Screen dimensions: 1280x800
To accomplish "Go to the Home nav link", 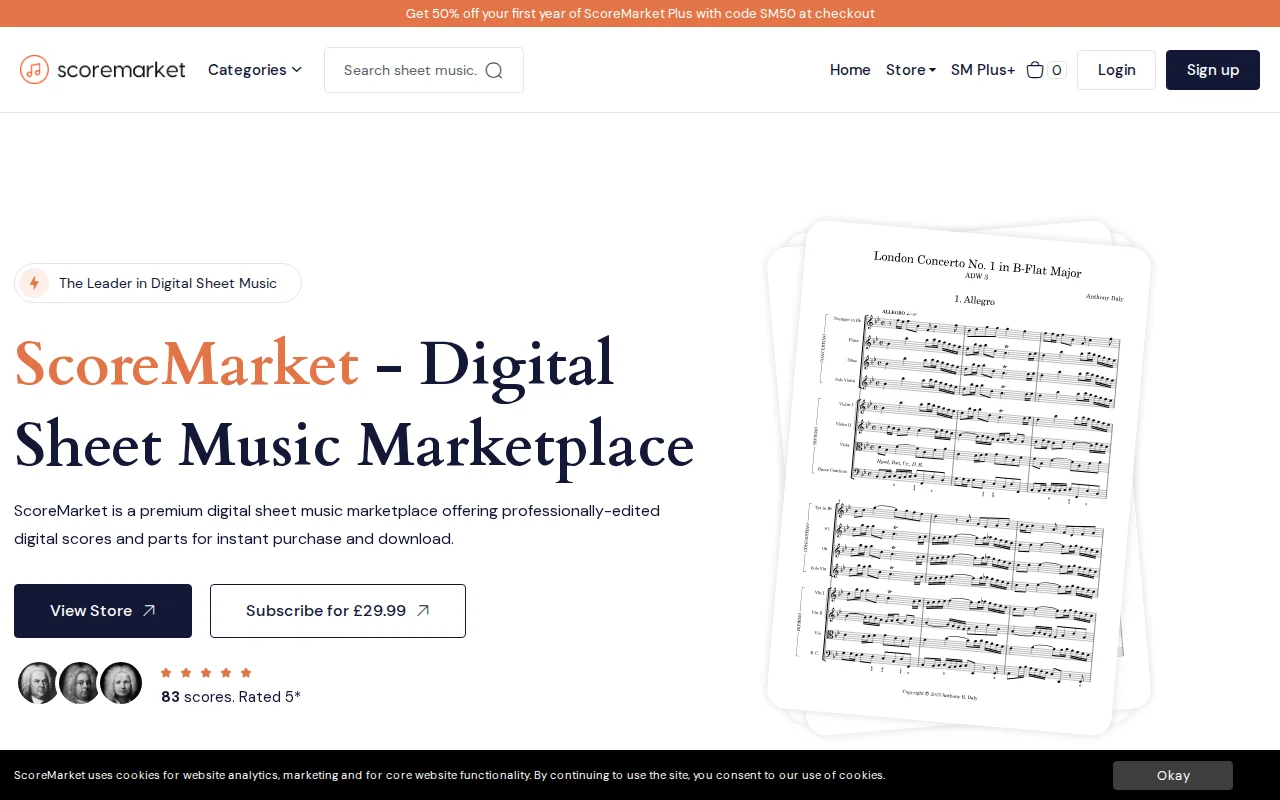I will coord(850,70).
